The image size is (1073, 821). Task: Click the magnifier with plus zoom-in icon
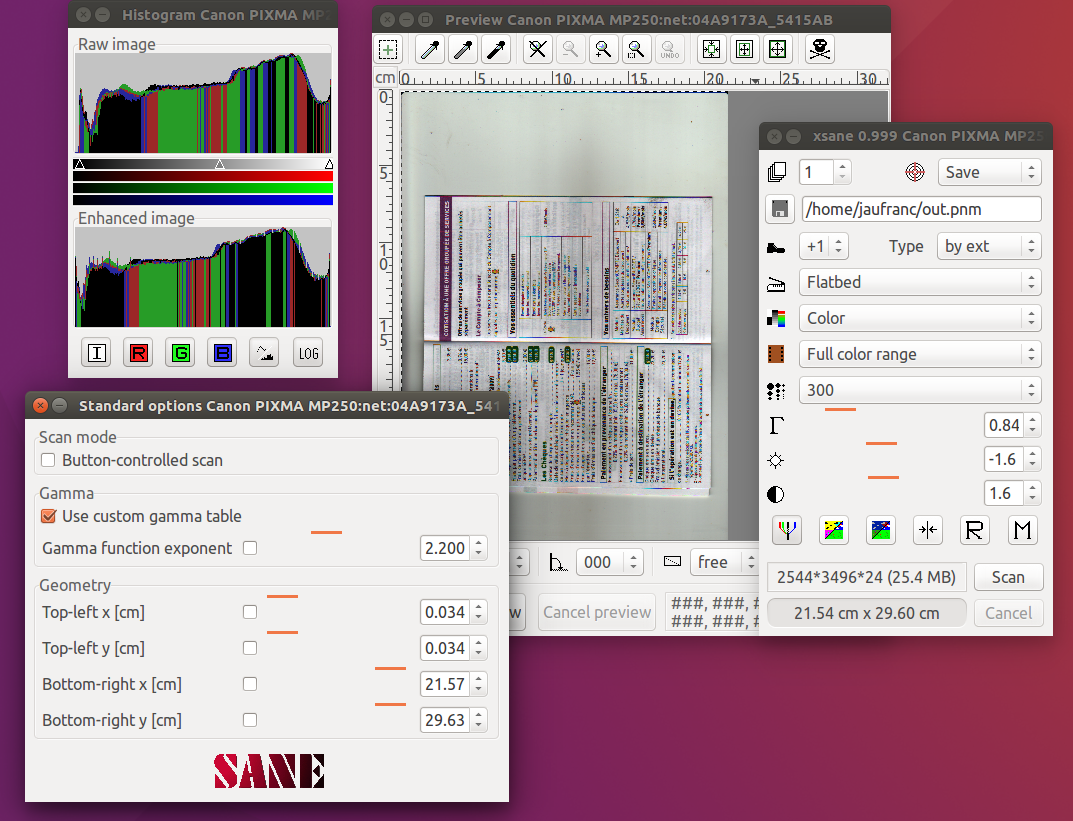pos(603,49)
